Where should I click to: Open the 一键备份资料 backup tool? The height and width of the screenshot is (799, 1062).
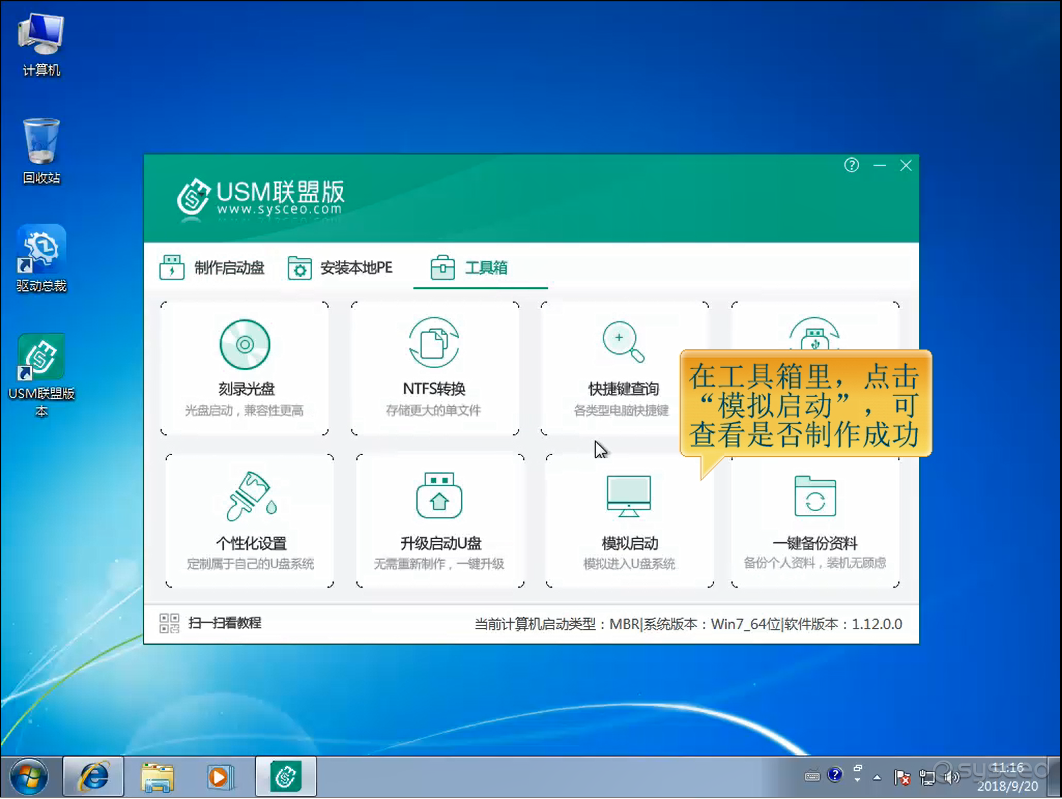pos(815,520)
